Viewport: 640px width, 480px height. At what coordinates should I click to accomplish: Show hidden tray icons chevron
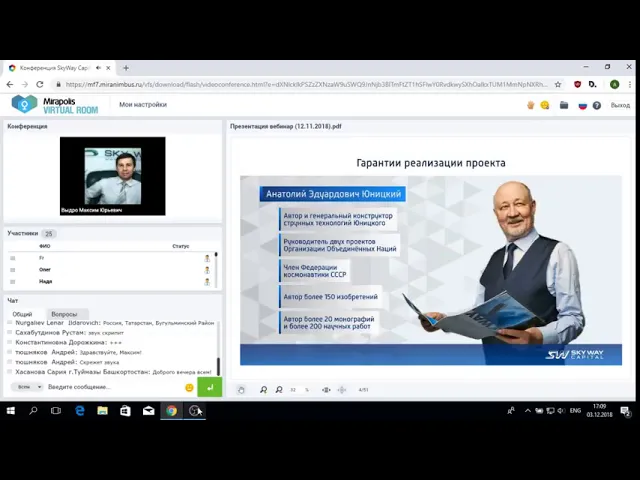(x=527, y=411)
